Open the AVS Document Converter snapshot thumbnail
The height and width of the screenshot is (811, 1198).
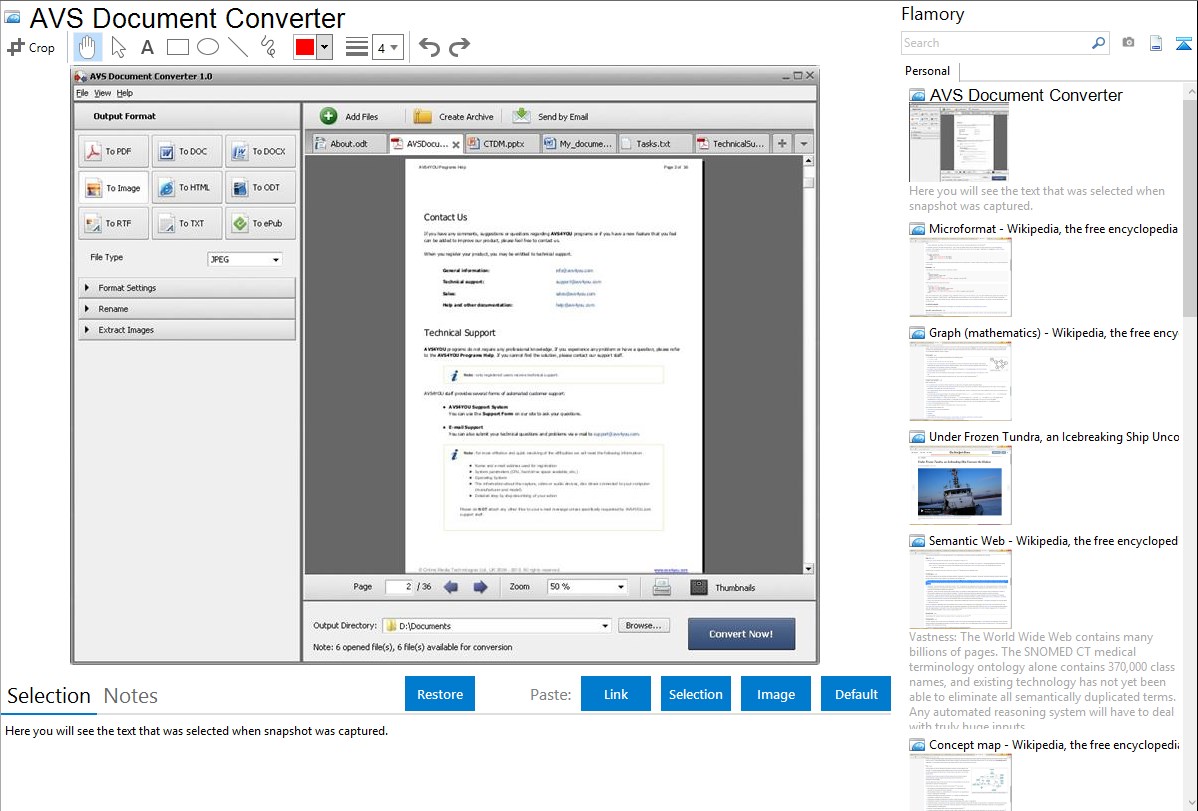tap(958, 143)
